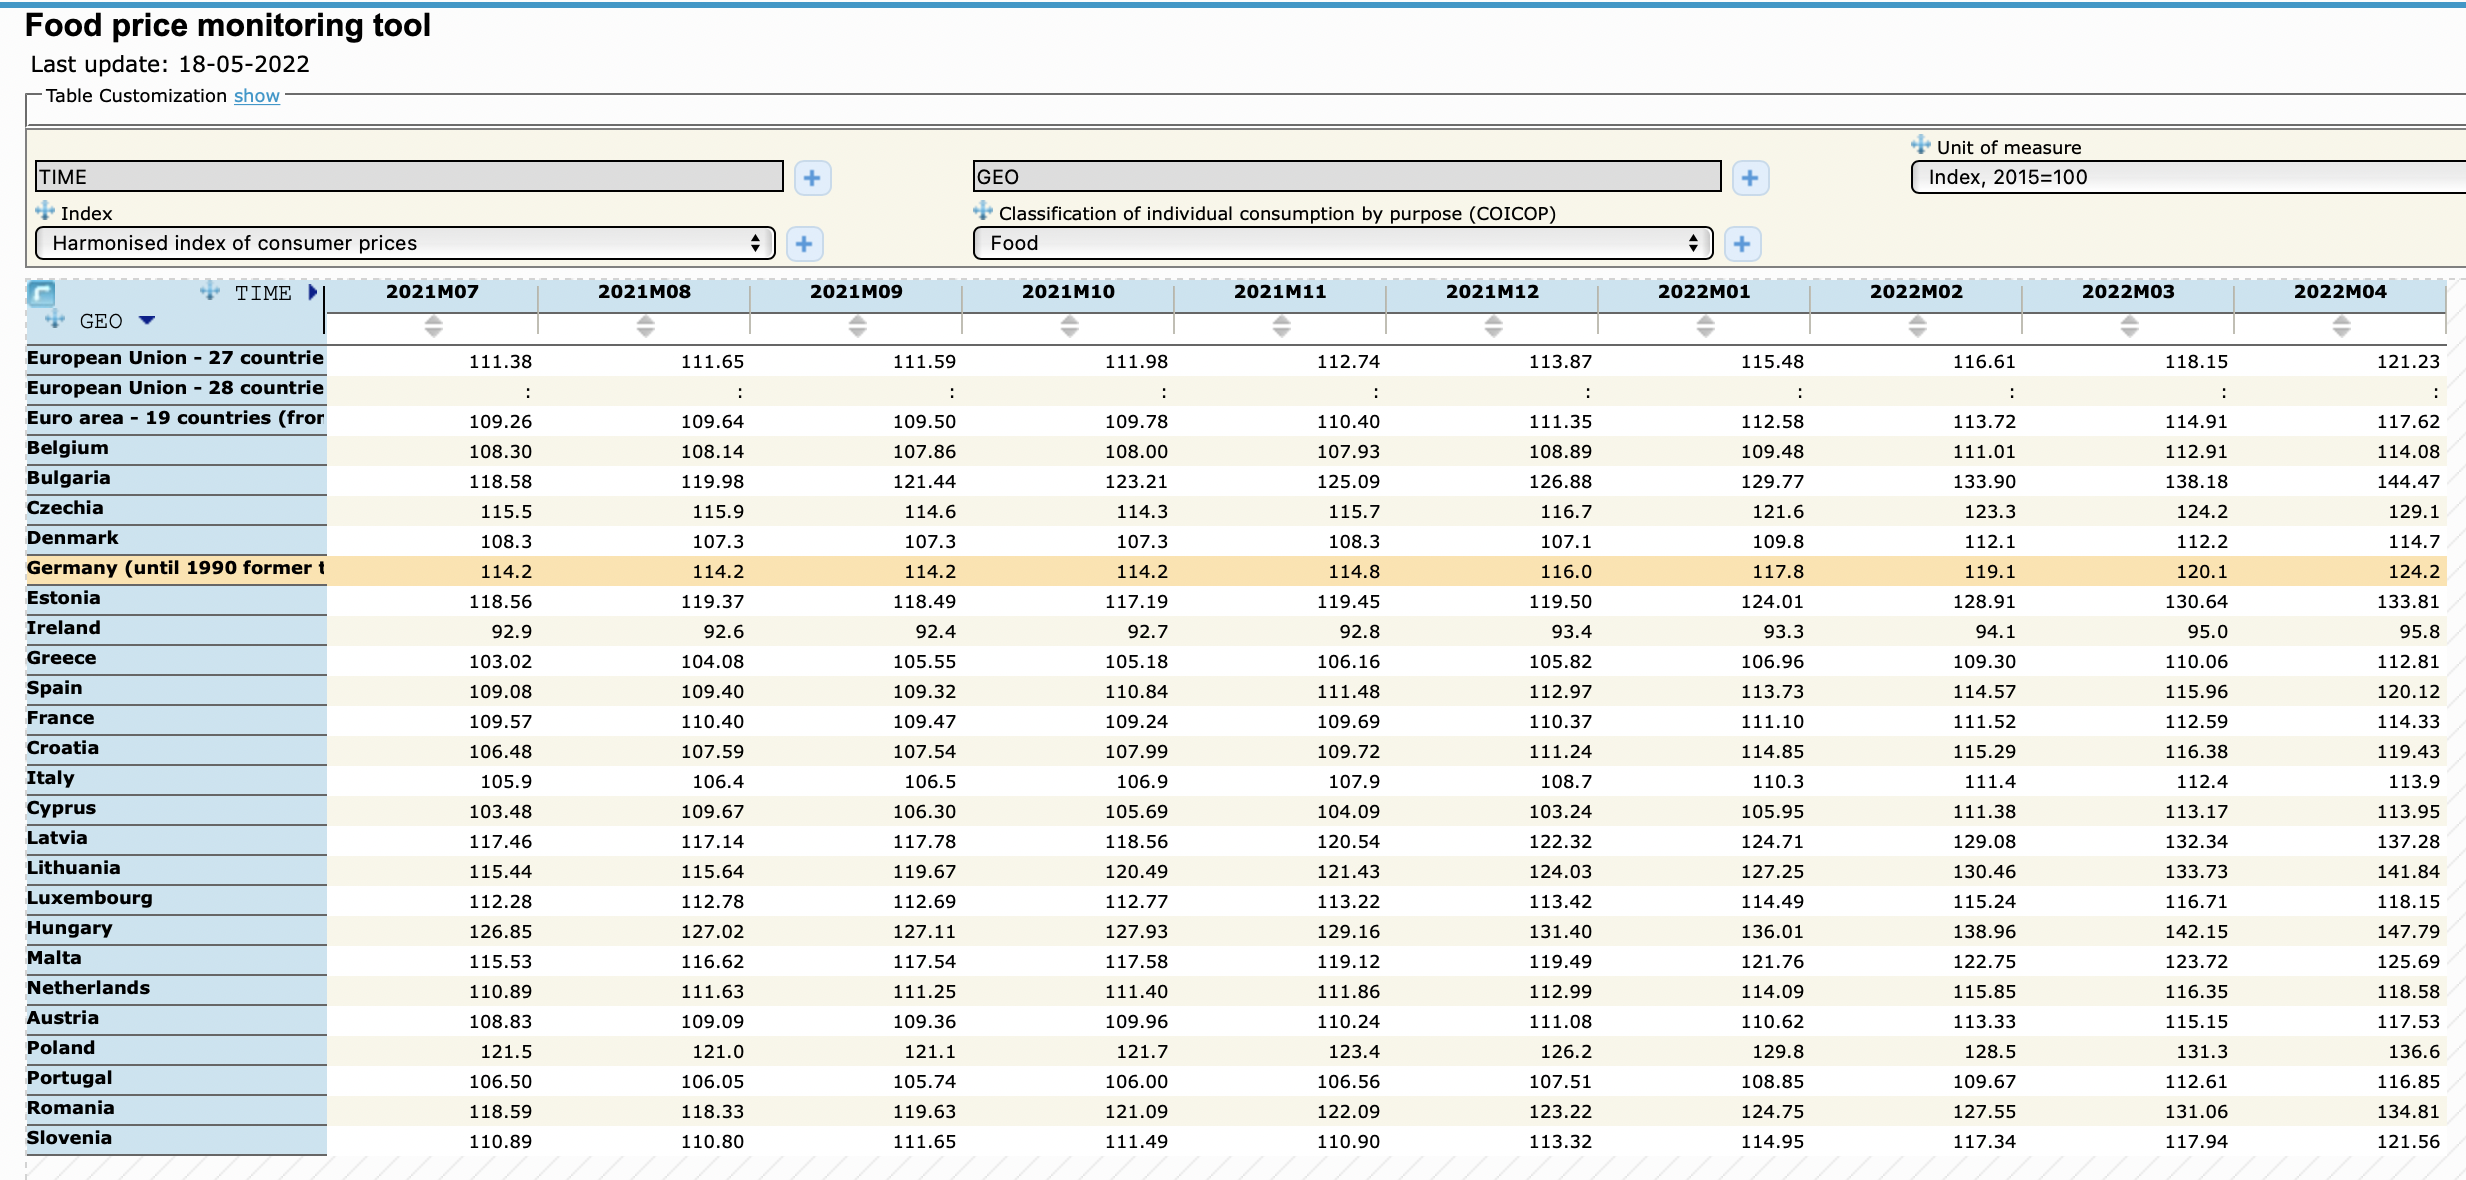Click the 2022M01 column header
Viewport: 2466px width, 1180px height.
coord(1704,292)
